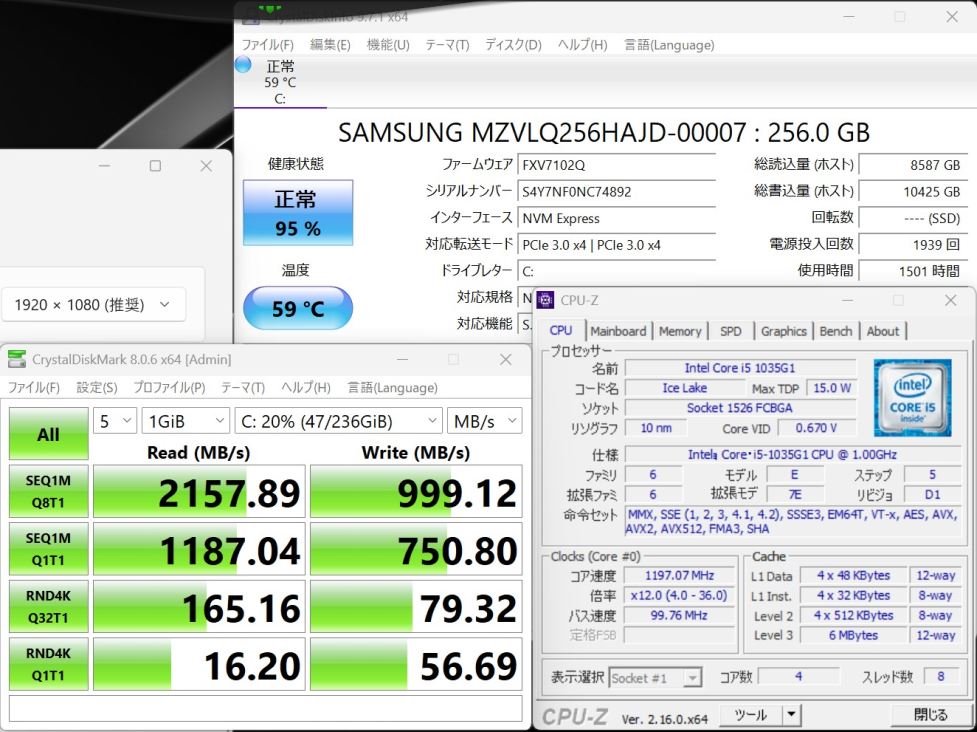Viewport: 977px width, 732px height.
Task: Click the 59 °C temperature indicator
Action: click(298, 309)
